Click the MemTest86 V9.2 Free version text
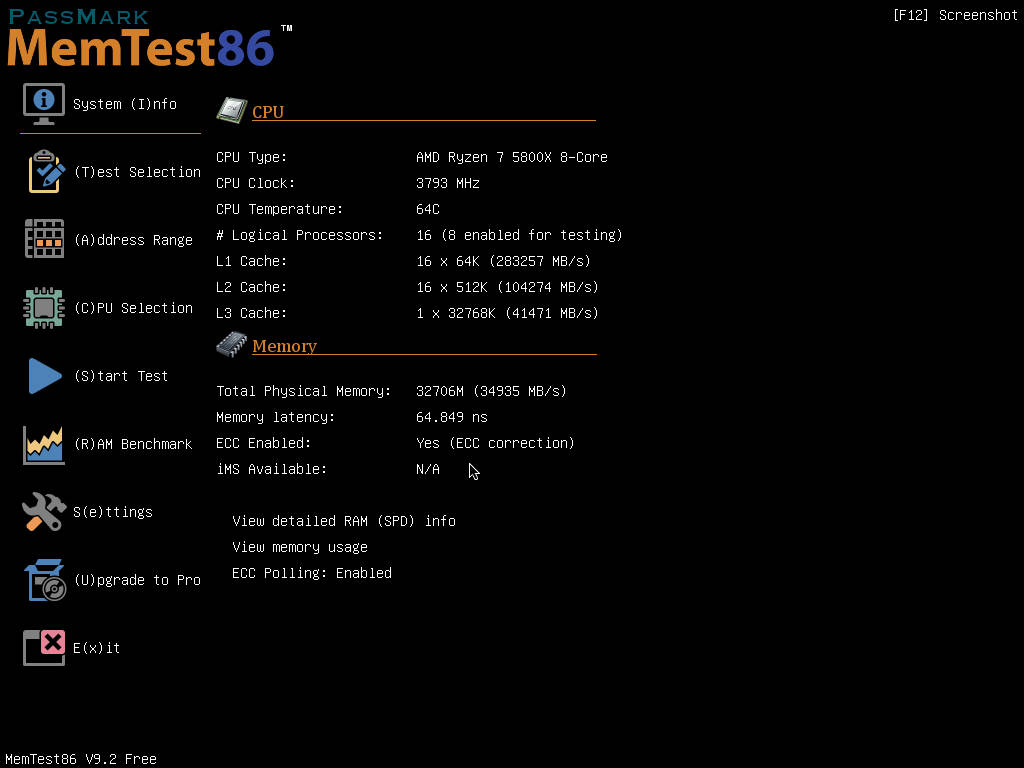1024x768 pixels. pyautogui.click(x=81, y=759)
